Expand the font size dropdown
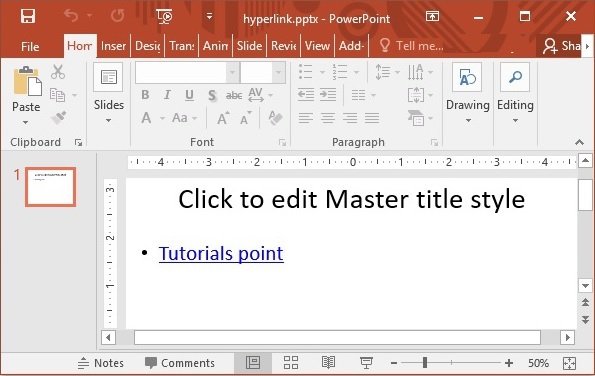This screenshot has height=376, width=595. 279,72
